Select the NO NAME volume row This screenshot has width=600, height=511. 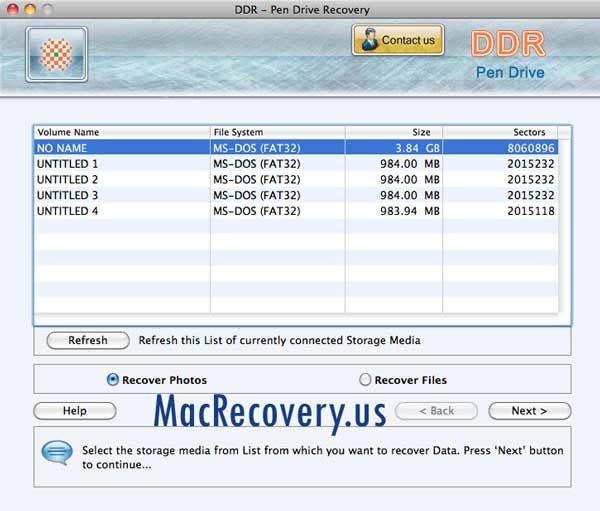(x=296, y=148)
